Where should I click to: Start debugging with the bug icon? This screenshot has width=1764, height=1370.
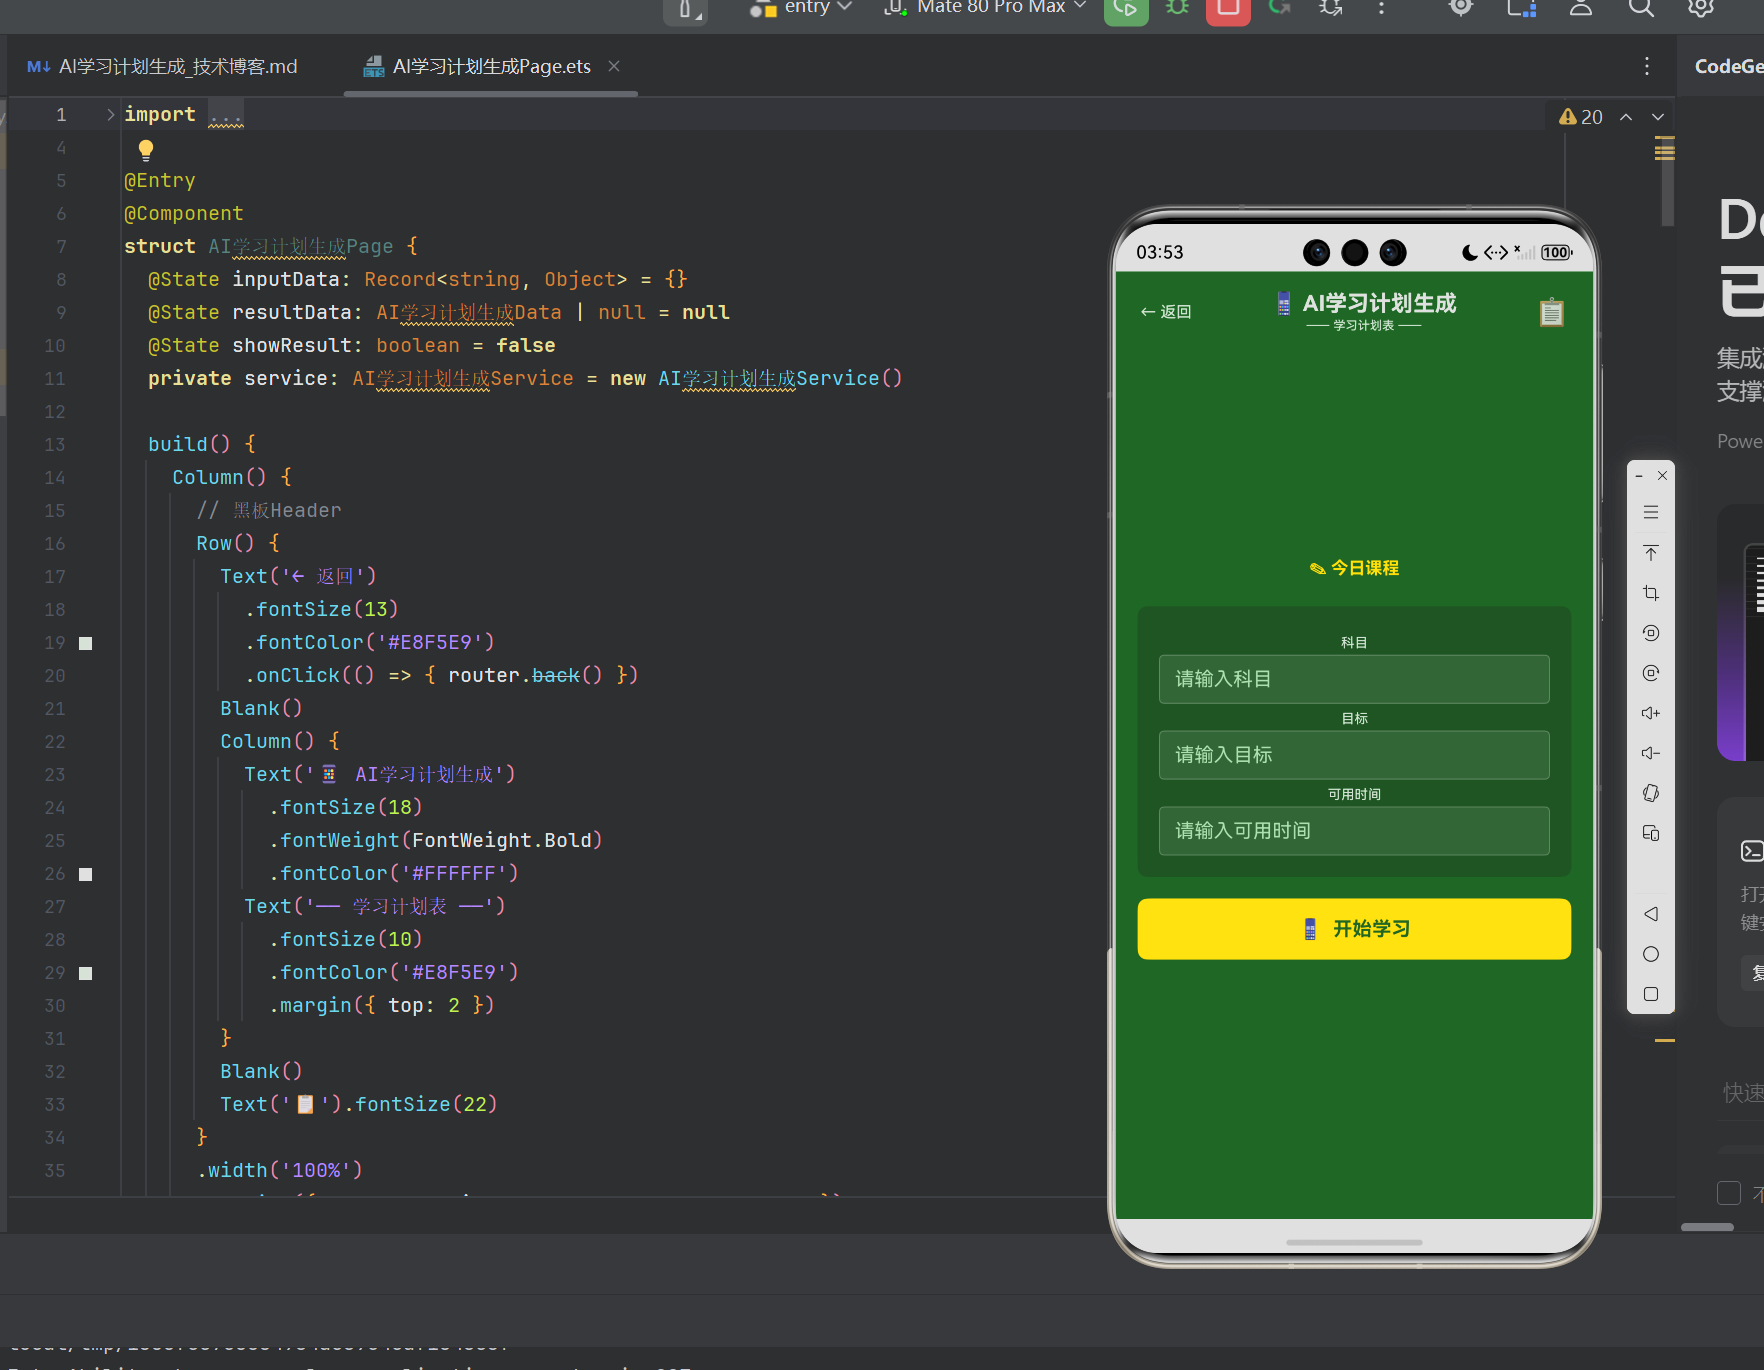click(x=1177, y=8)
